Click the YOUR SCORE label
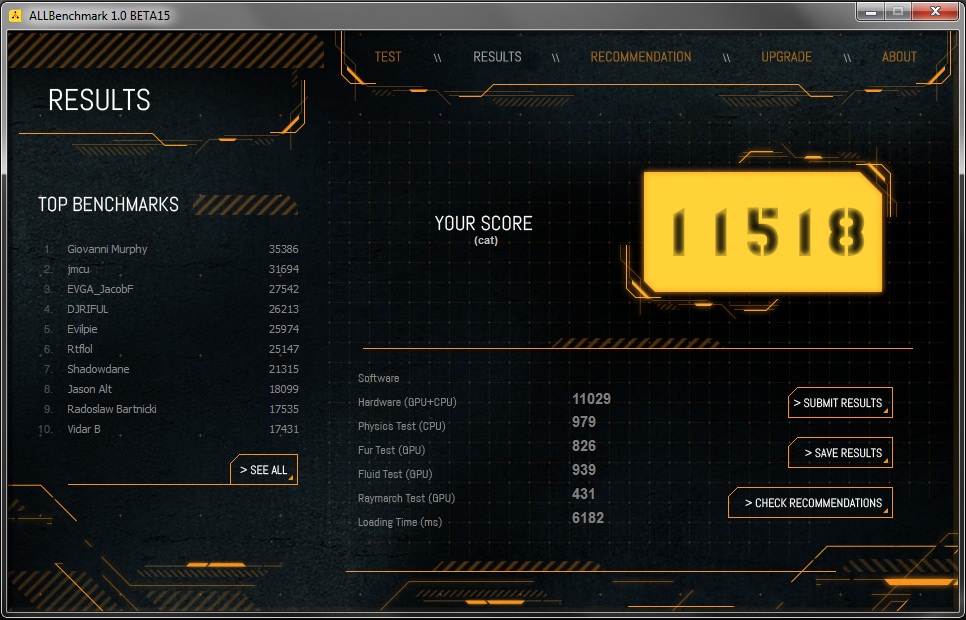Image resolution: width=966 pixels, height=620 pixels. click(484, 223)
